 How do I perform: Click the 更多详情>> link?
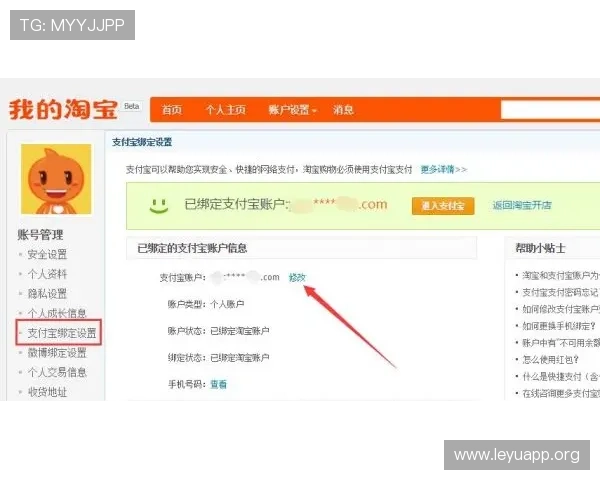(x=444, y=169)
